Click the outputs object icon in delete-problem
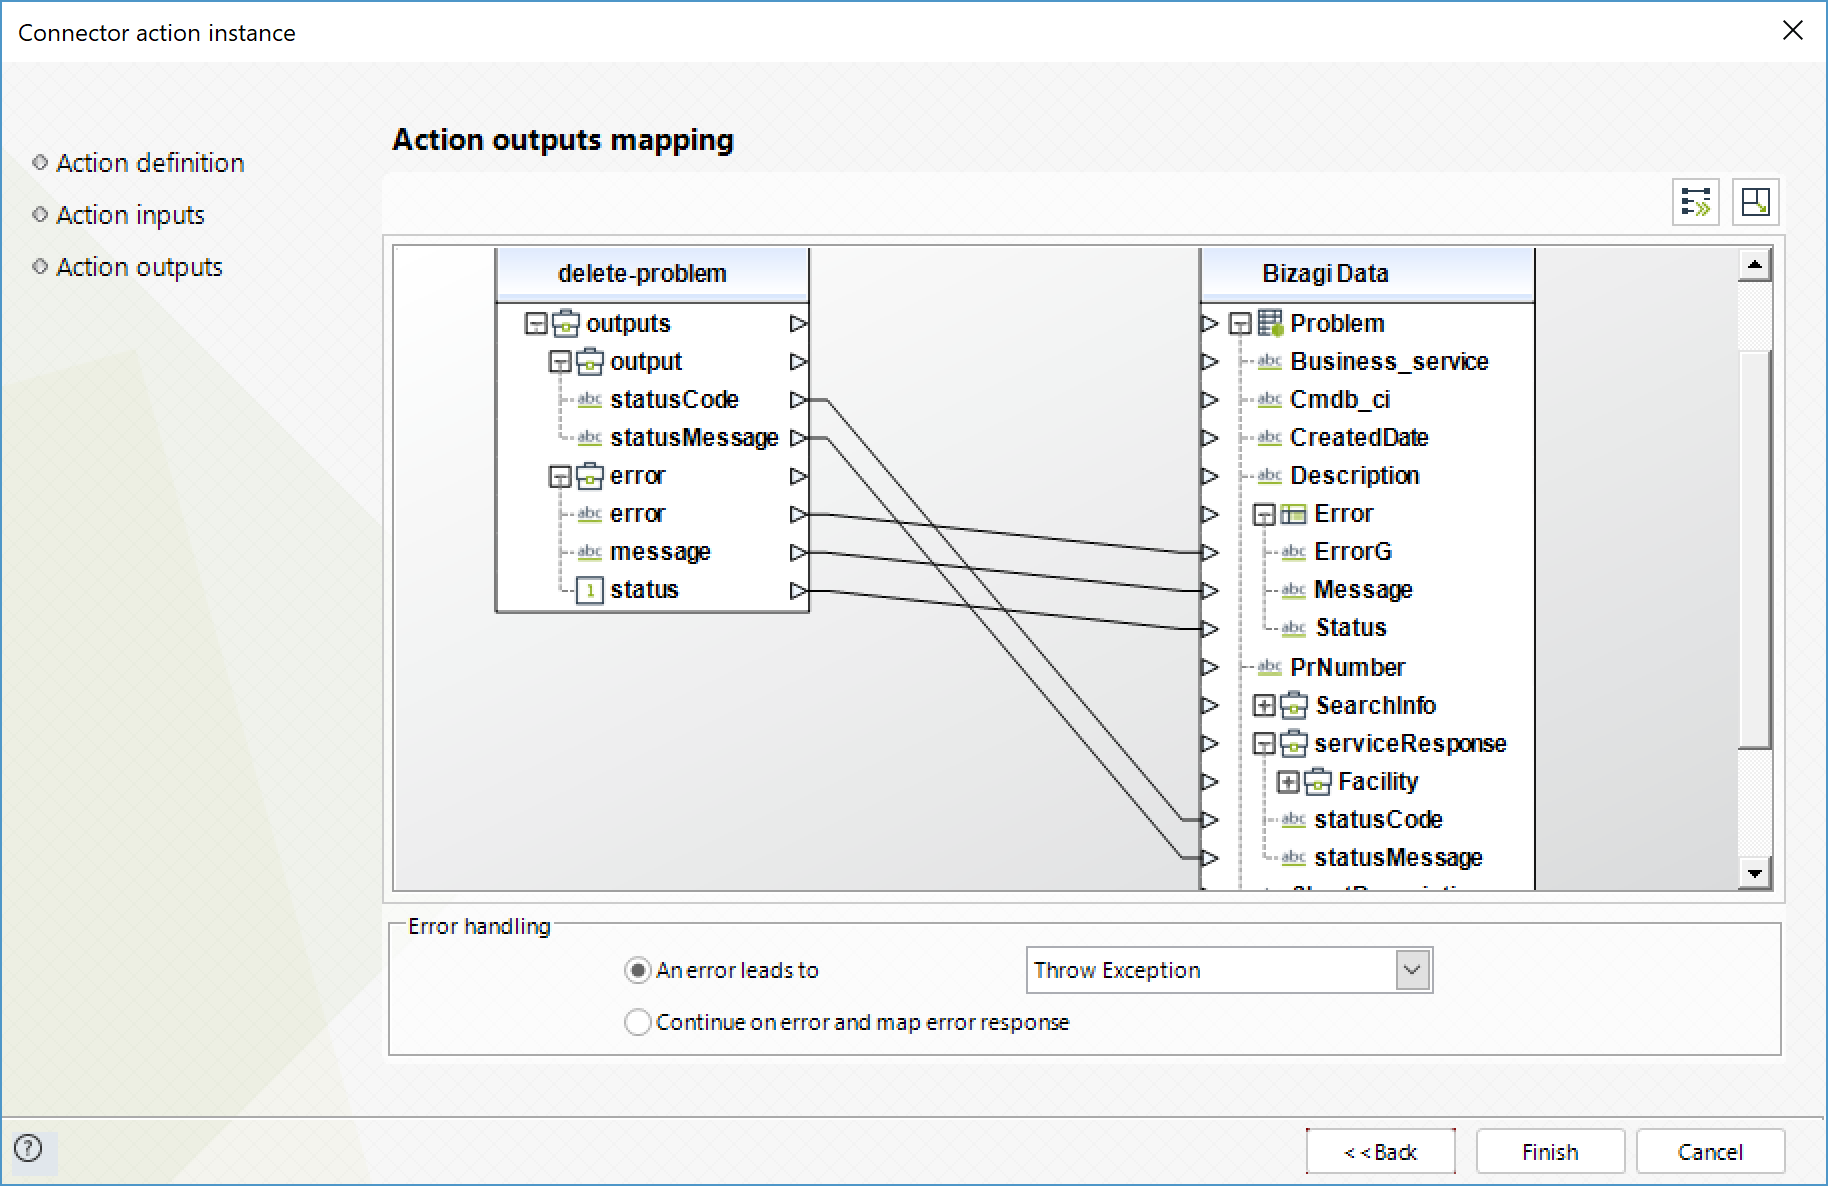 coord(566,323)
